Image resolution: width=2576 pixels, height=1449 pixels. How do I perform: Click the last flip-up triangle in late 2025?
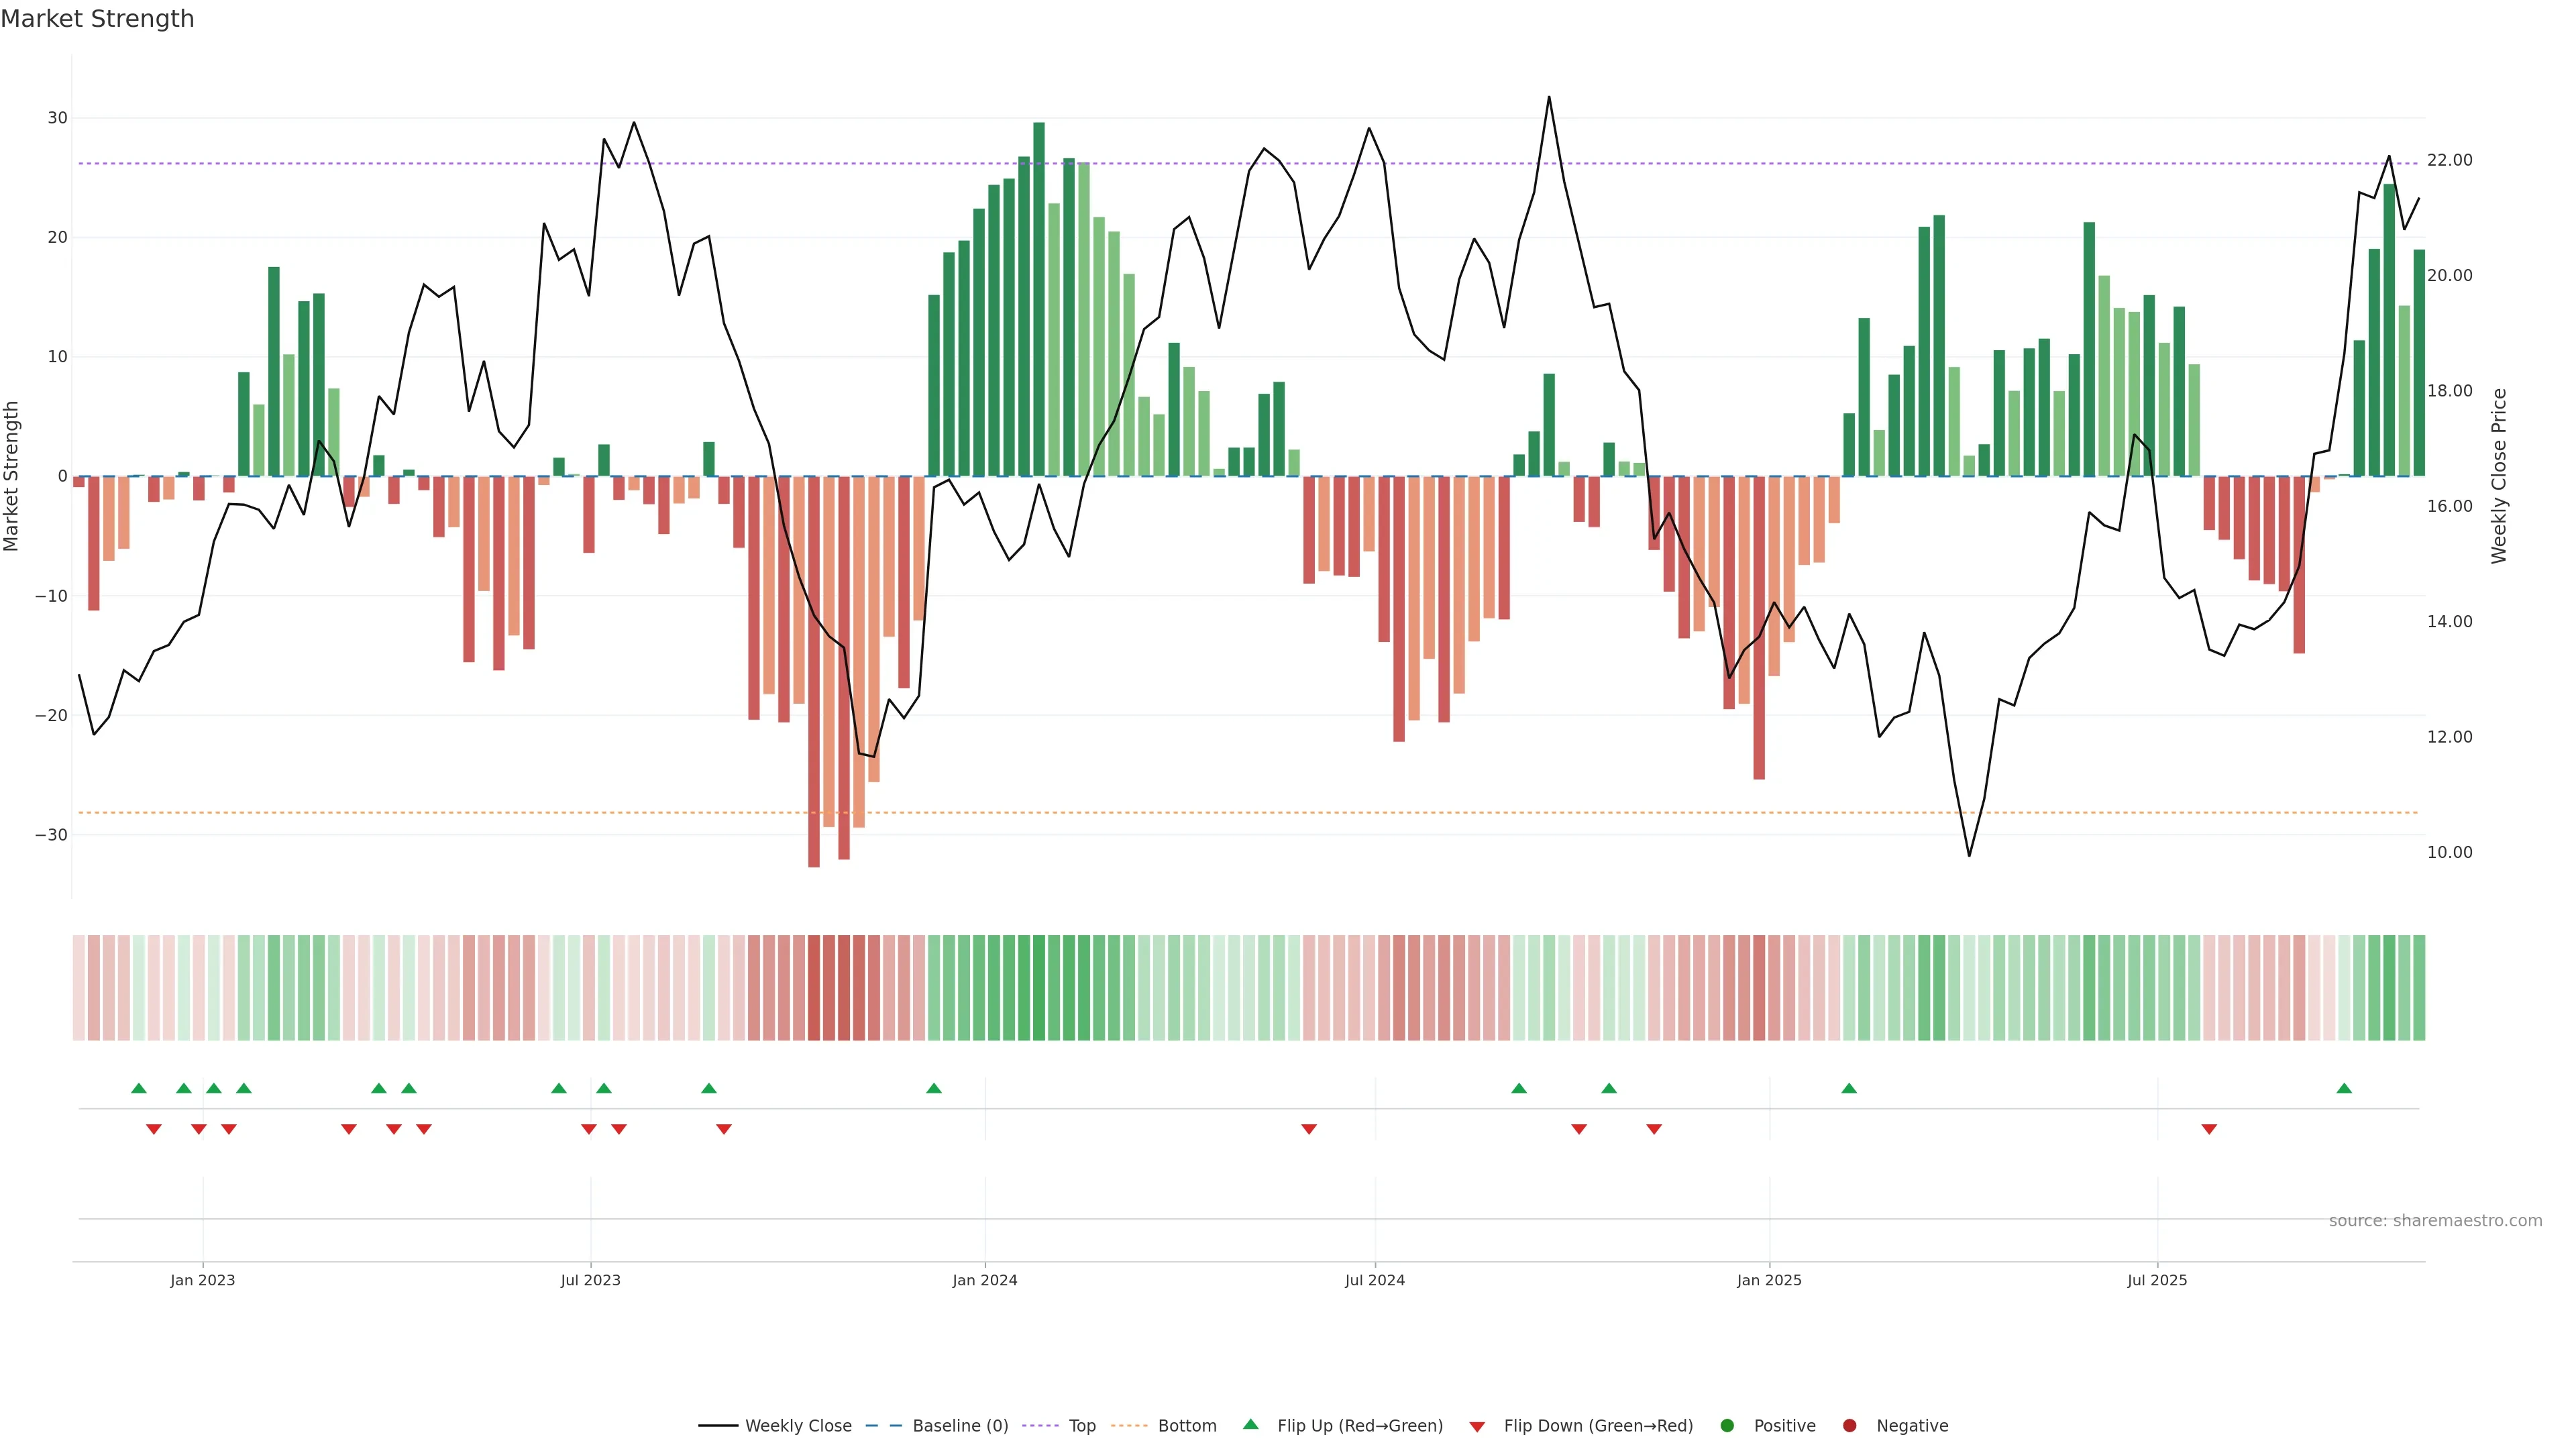pyautogui.click(x=2344, y=1088)
